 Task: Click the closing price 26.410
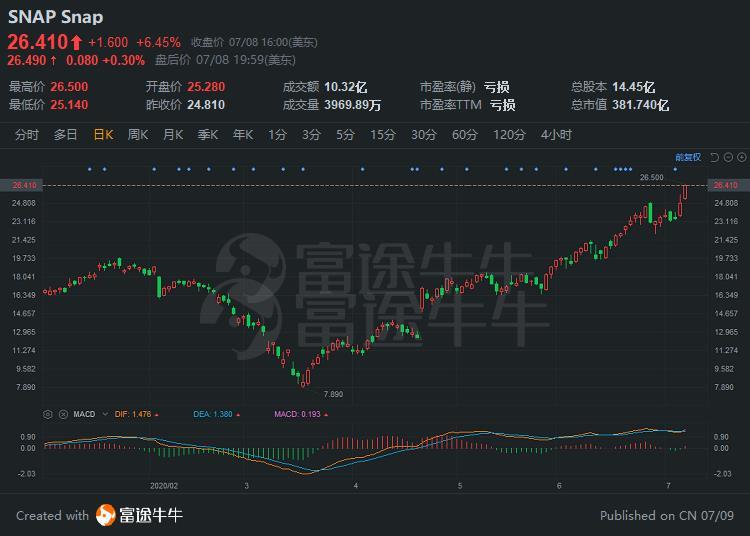point(38,42)
